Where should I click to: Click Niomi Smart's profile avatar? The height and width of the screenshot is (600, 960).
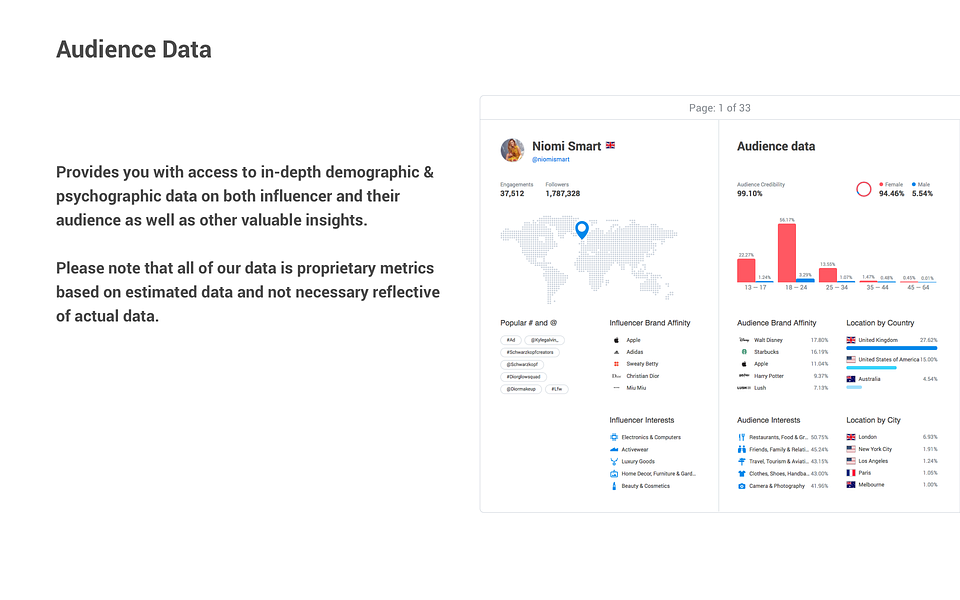(x=512, y=150)
